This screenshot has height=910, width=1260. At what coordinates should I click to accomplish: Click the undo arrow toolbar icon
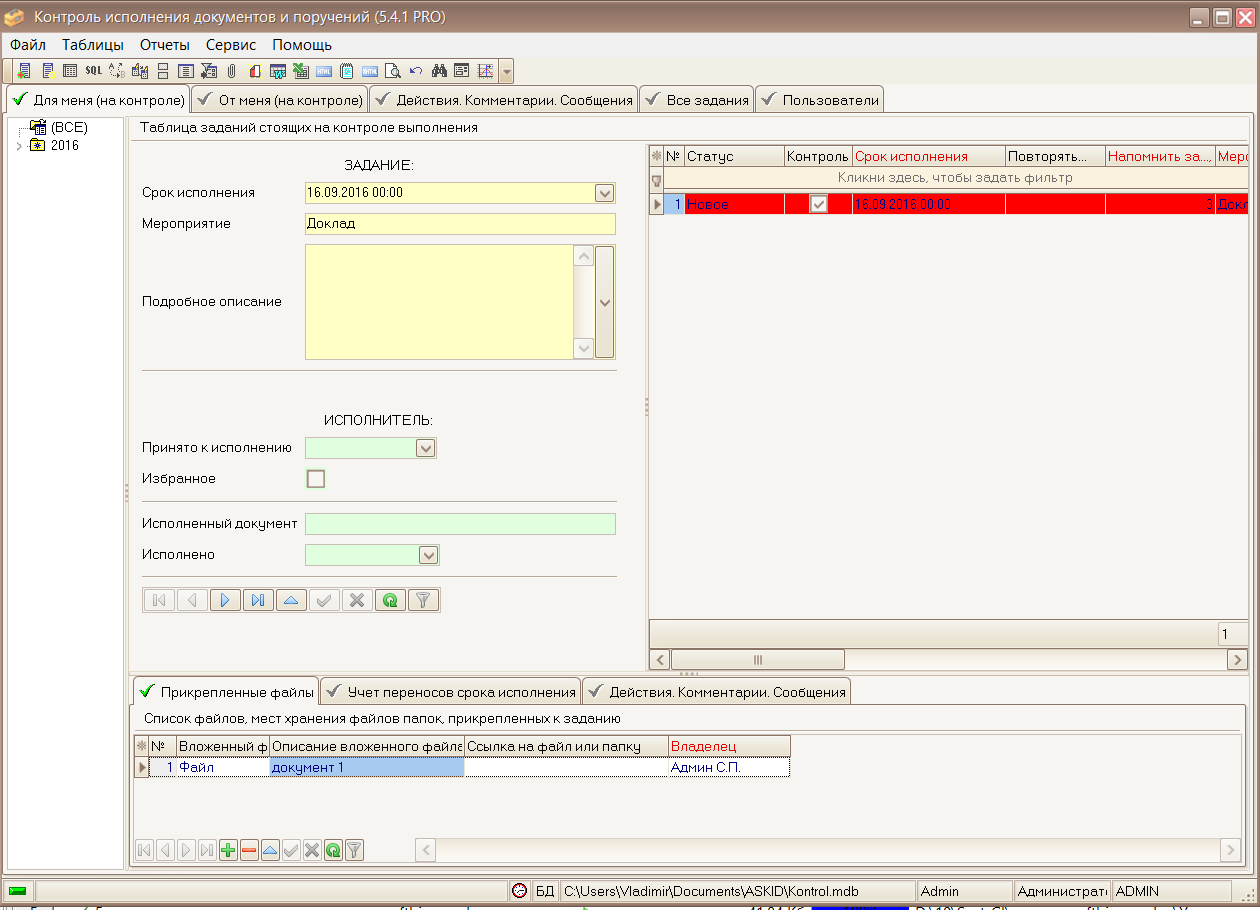point(416,71)
